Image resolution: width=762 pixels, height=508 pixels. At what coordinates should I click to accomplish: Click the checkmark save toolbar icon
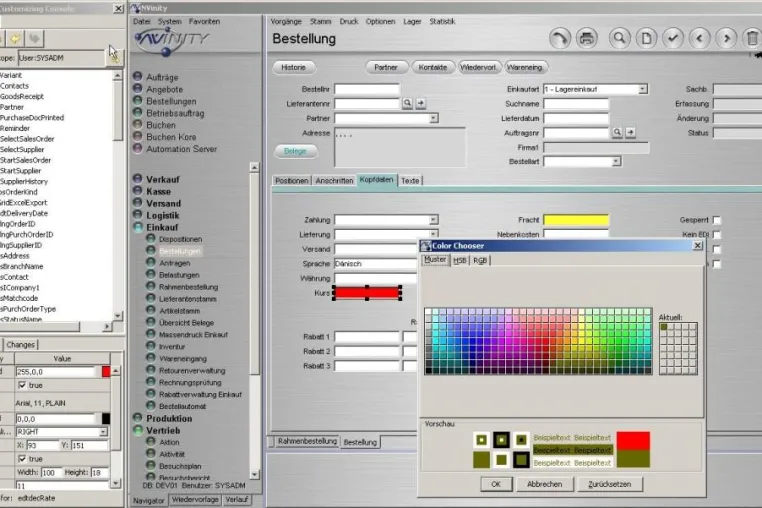[673, 38]
